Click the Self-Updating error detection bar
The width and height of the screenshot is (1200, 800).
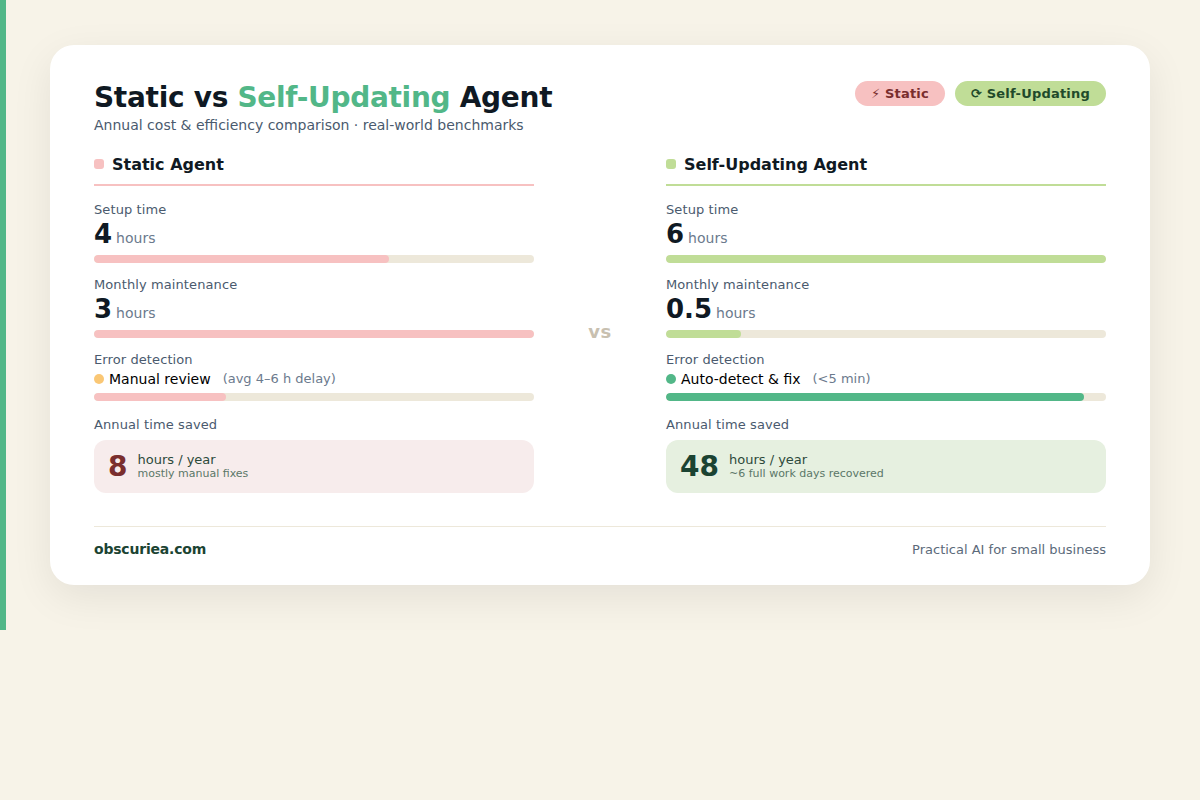pyautogui.click(x=886, y=397)
